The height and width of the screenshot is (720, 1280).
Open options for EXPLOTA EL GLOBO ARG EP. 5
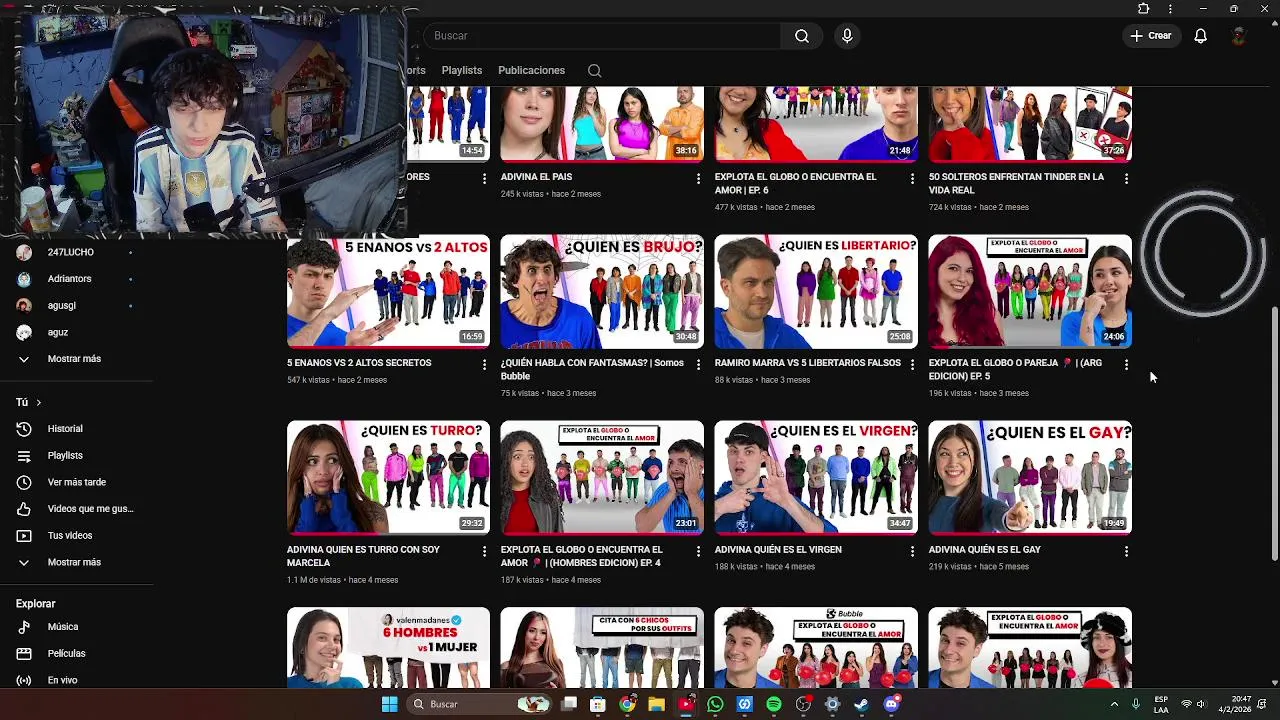(x=1126, y=364)
